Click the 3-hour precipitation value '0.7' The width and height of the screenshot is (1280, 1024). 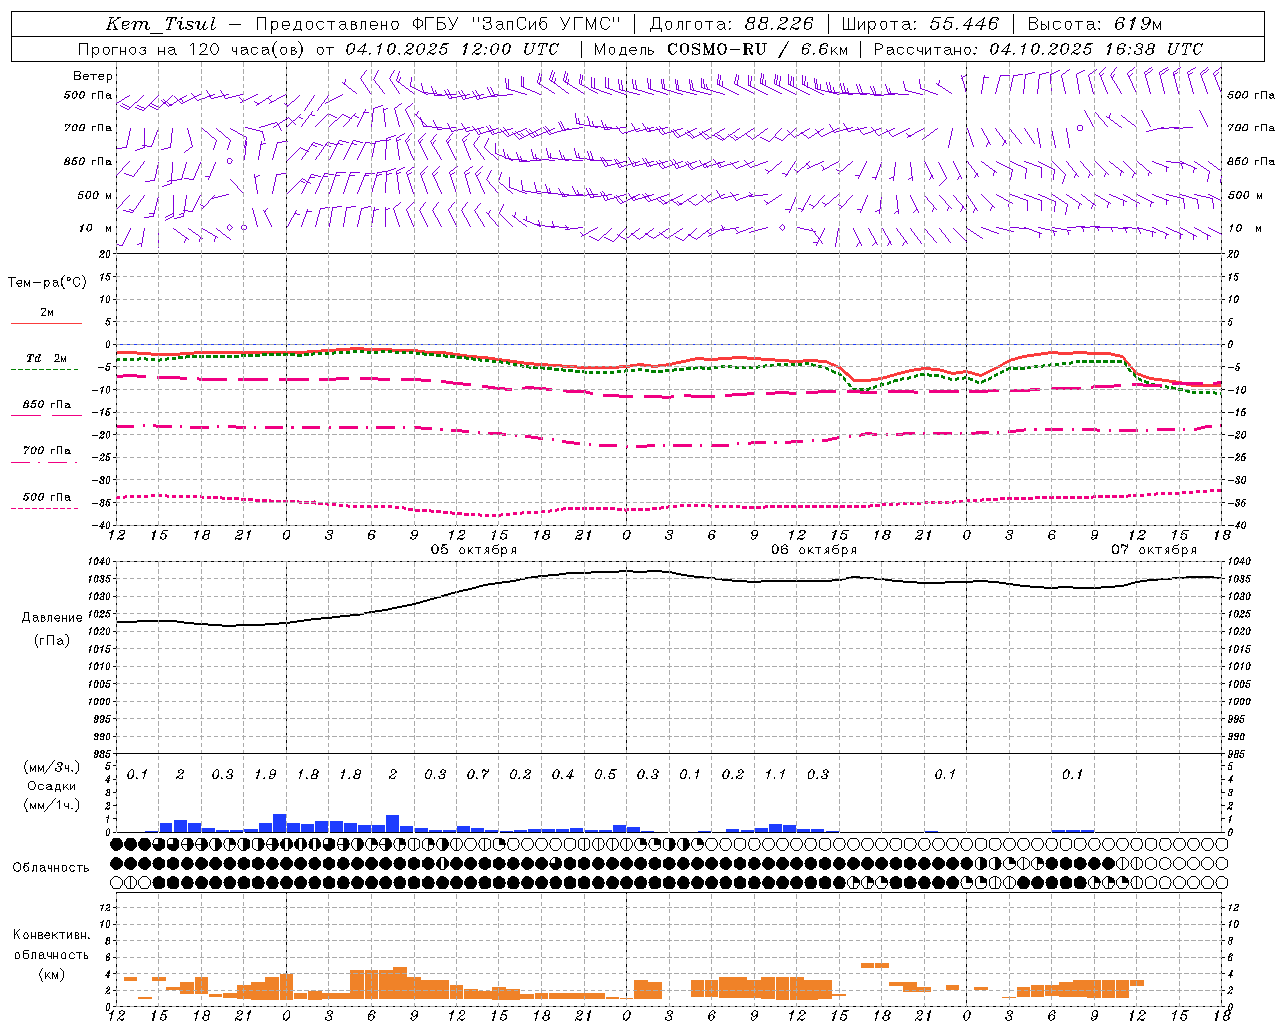pyautogui.click(x=478, y=775)
